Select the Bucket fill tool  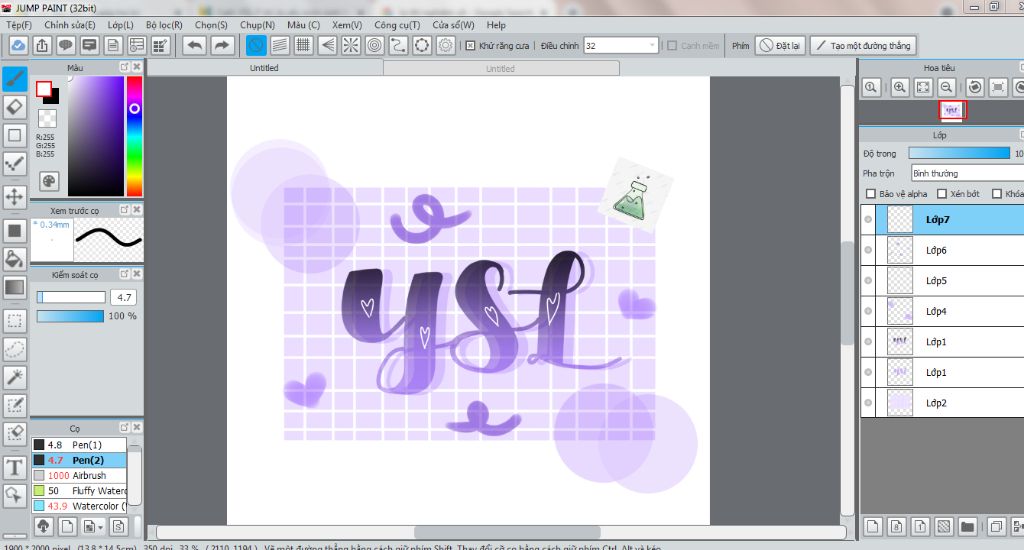(x=14, y=259)
